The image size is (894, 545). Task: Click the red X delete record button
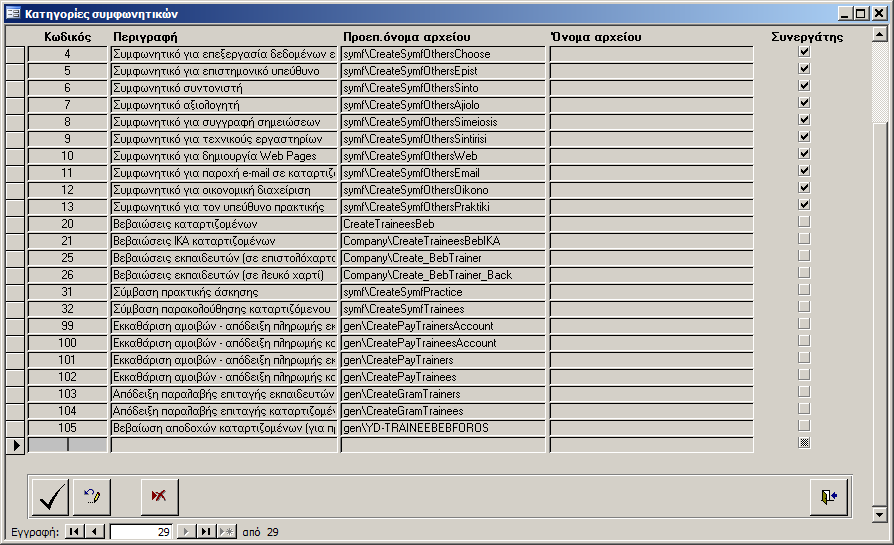point(159,496)
